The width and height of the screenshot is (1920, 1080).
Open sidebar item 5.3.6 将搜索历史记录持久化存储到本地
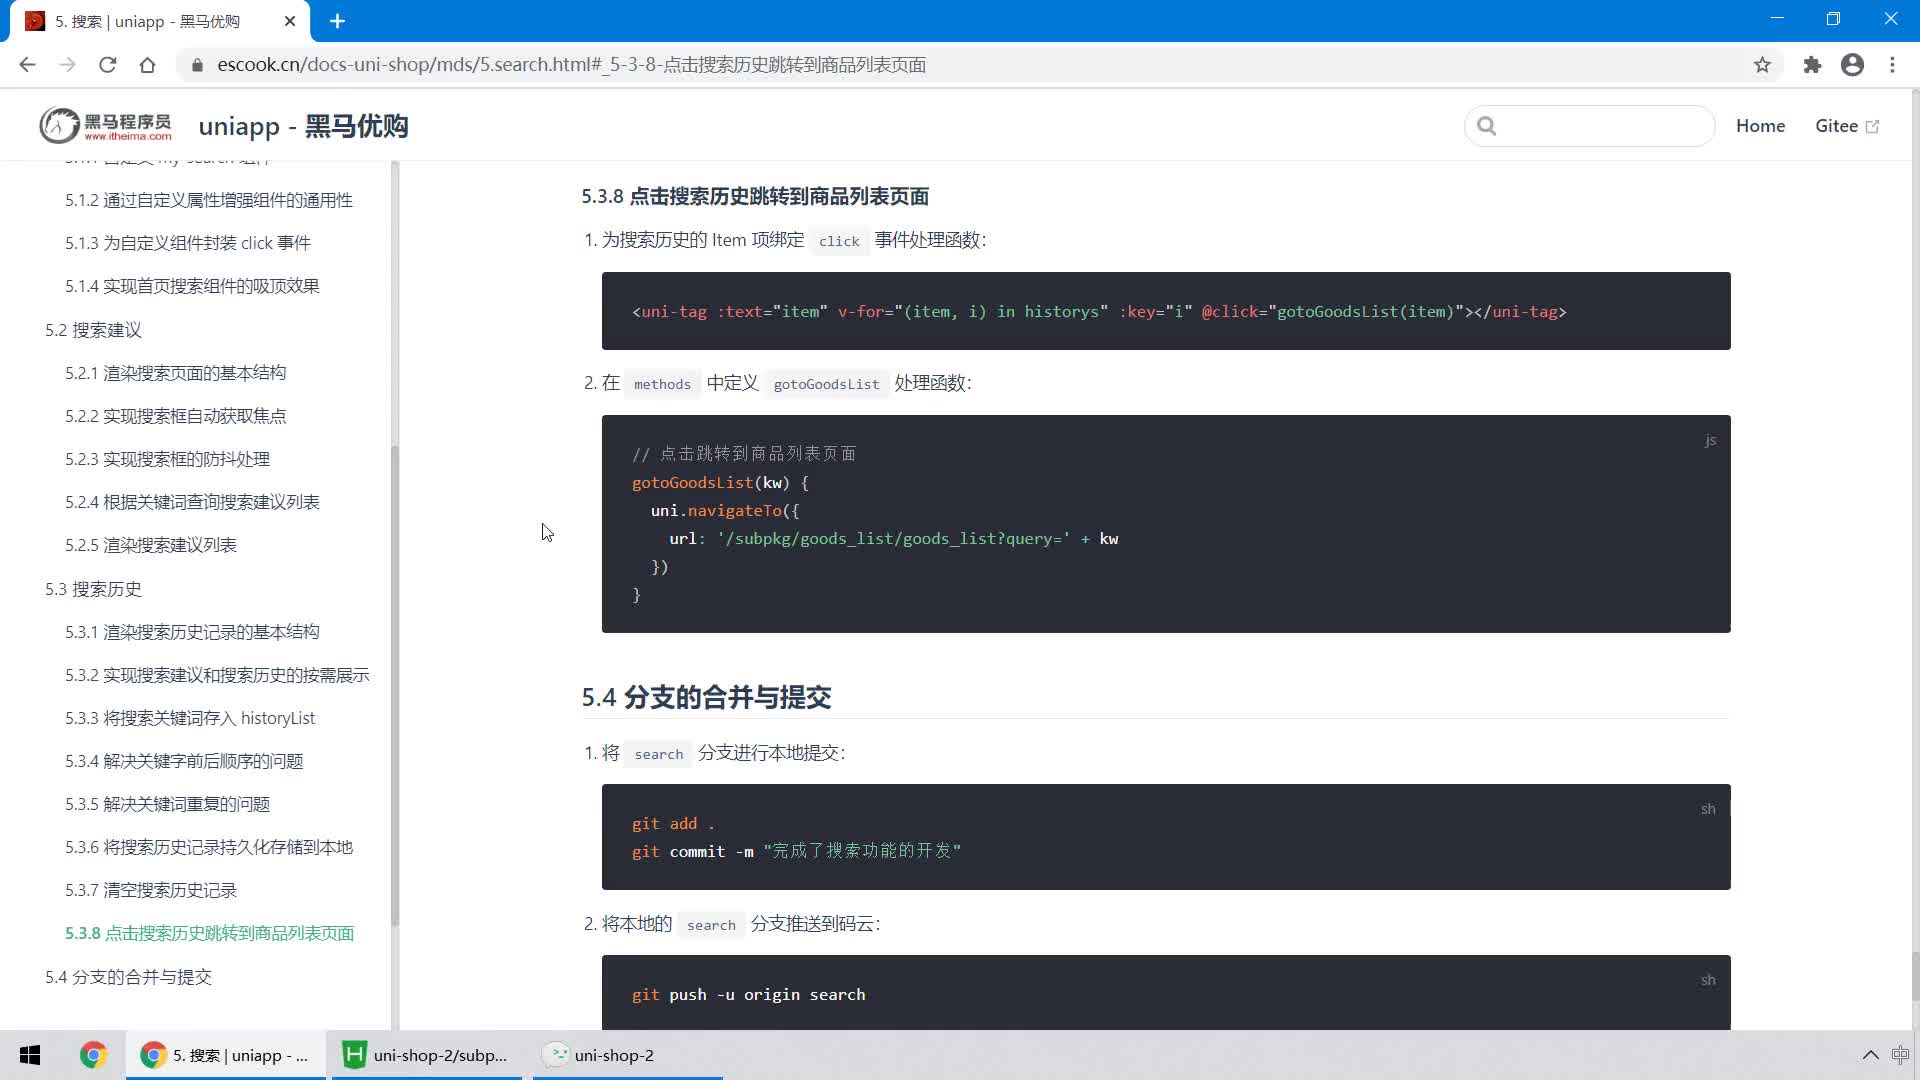tap(208, 847)
